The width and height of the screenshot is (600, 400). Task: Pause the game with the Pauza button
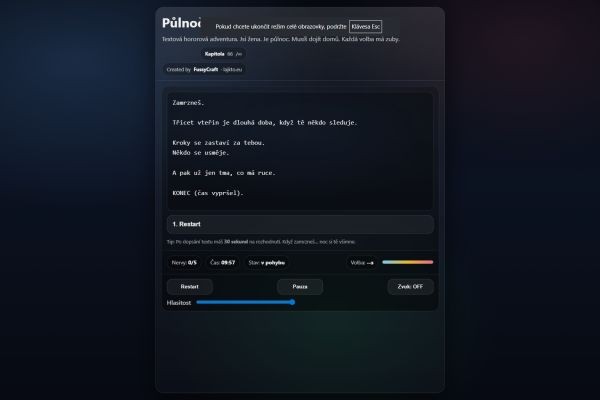[300, 287]
